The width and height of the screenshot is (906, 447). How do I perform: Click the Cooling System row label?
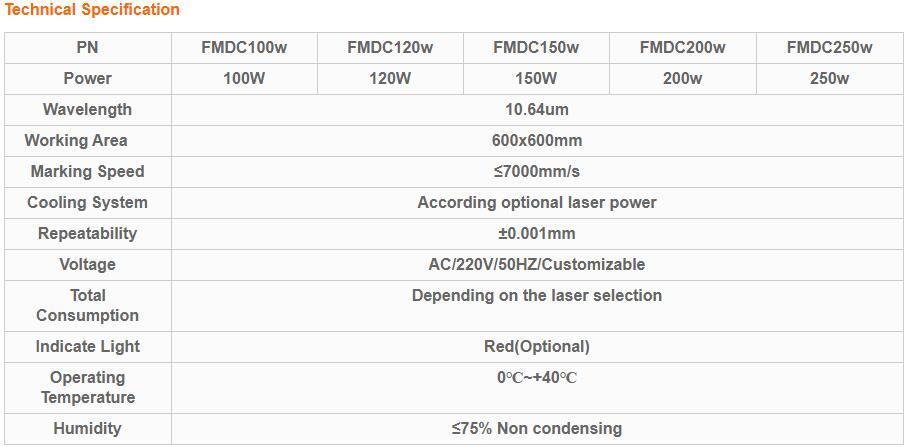point(87,202)
